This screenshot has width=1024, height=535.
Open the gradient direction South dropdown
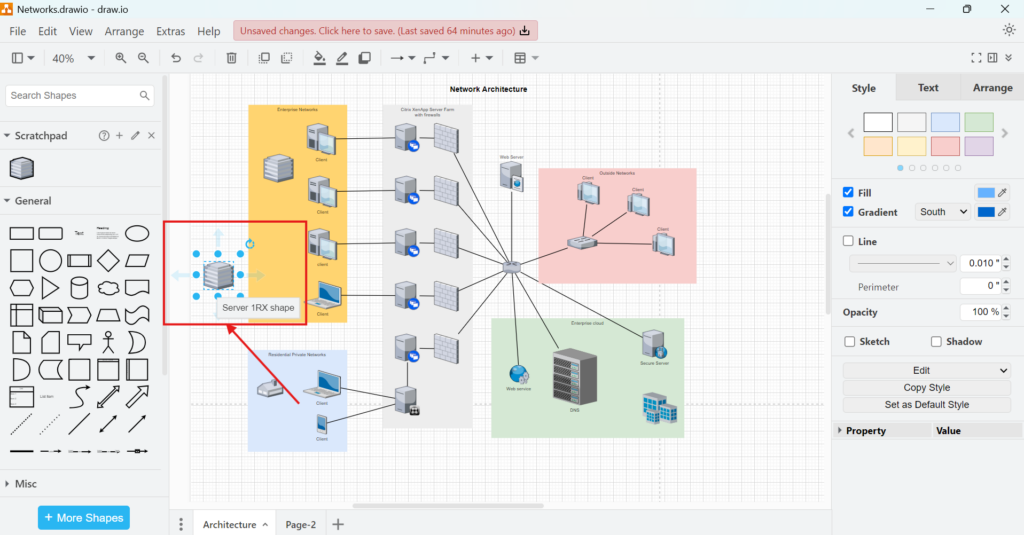coord(943,212)
